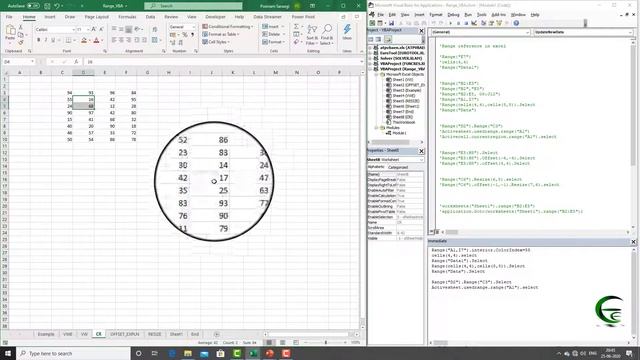This screenshot has height=360, width=640.
Task: Click the Reset stop icon in VBA toolbar
Action: tap(466, 23)
